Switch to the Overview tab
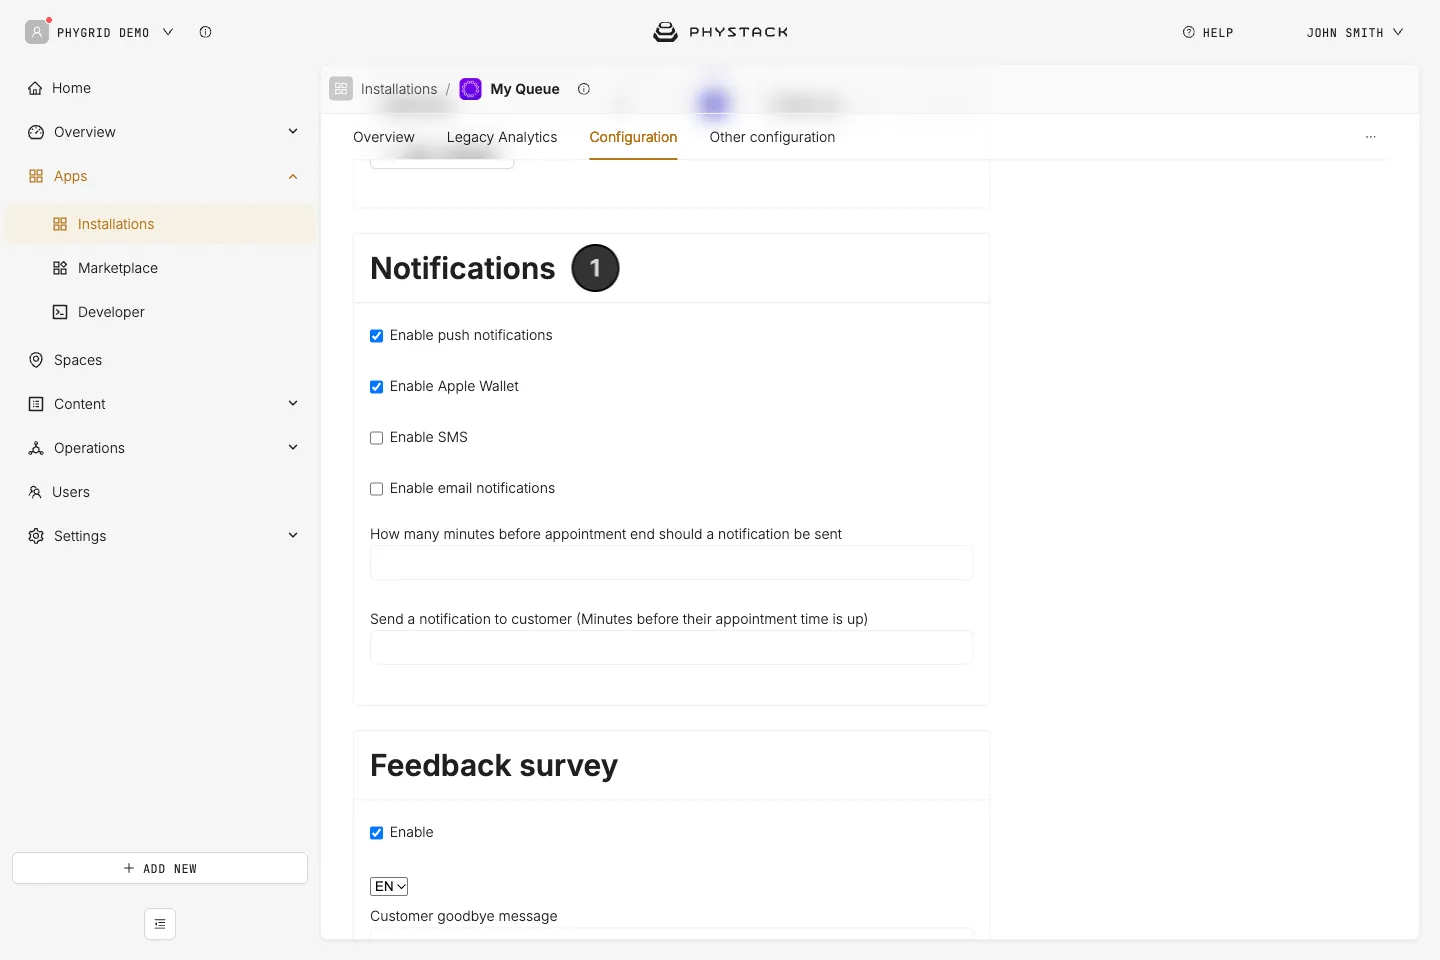1440x960 pixels. 384,137
